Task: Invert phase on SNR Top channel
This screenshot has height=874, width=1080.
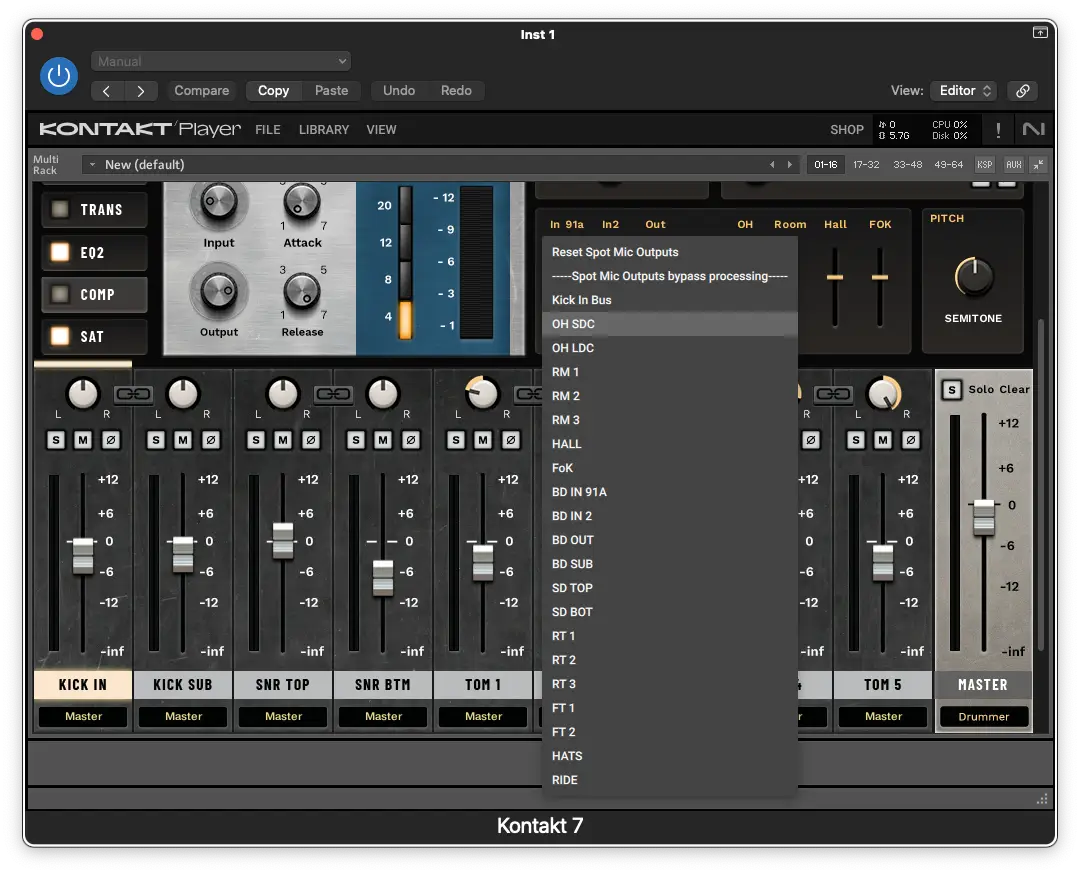Action: (x=311, y=439)
